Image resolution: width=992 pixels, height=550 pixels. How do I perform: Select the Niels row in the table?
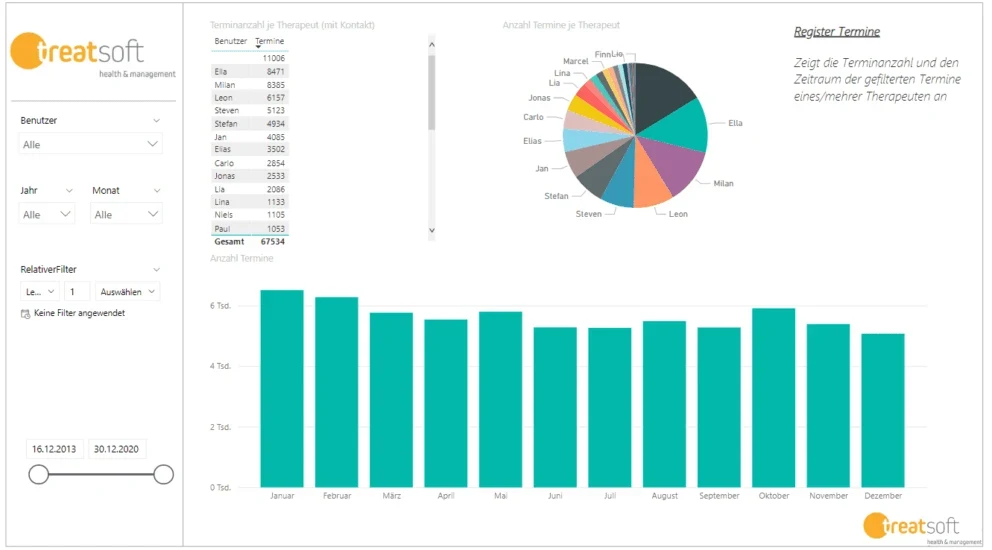pyautogui.click(x=249, y=215)
